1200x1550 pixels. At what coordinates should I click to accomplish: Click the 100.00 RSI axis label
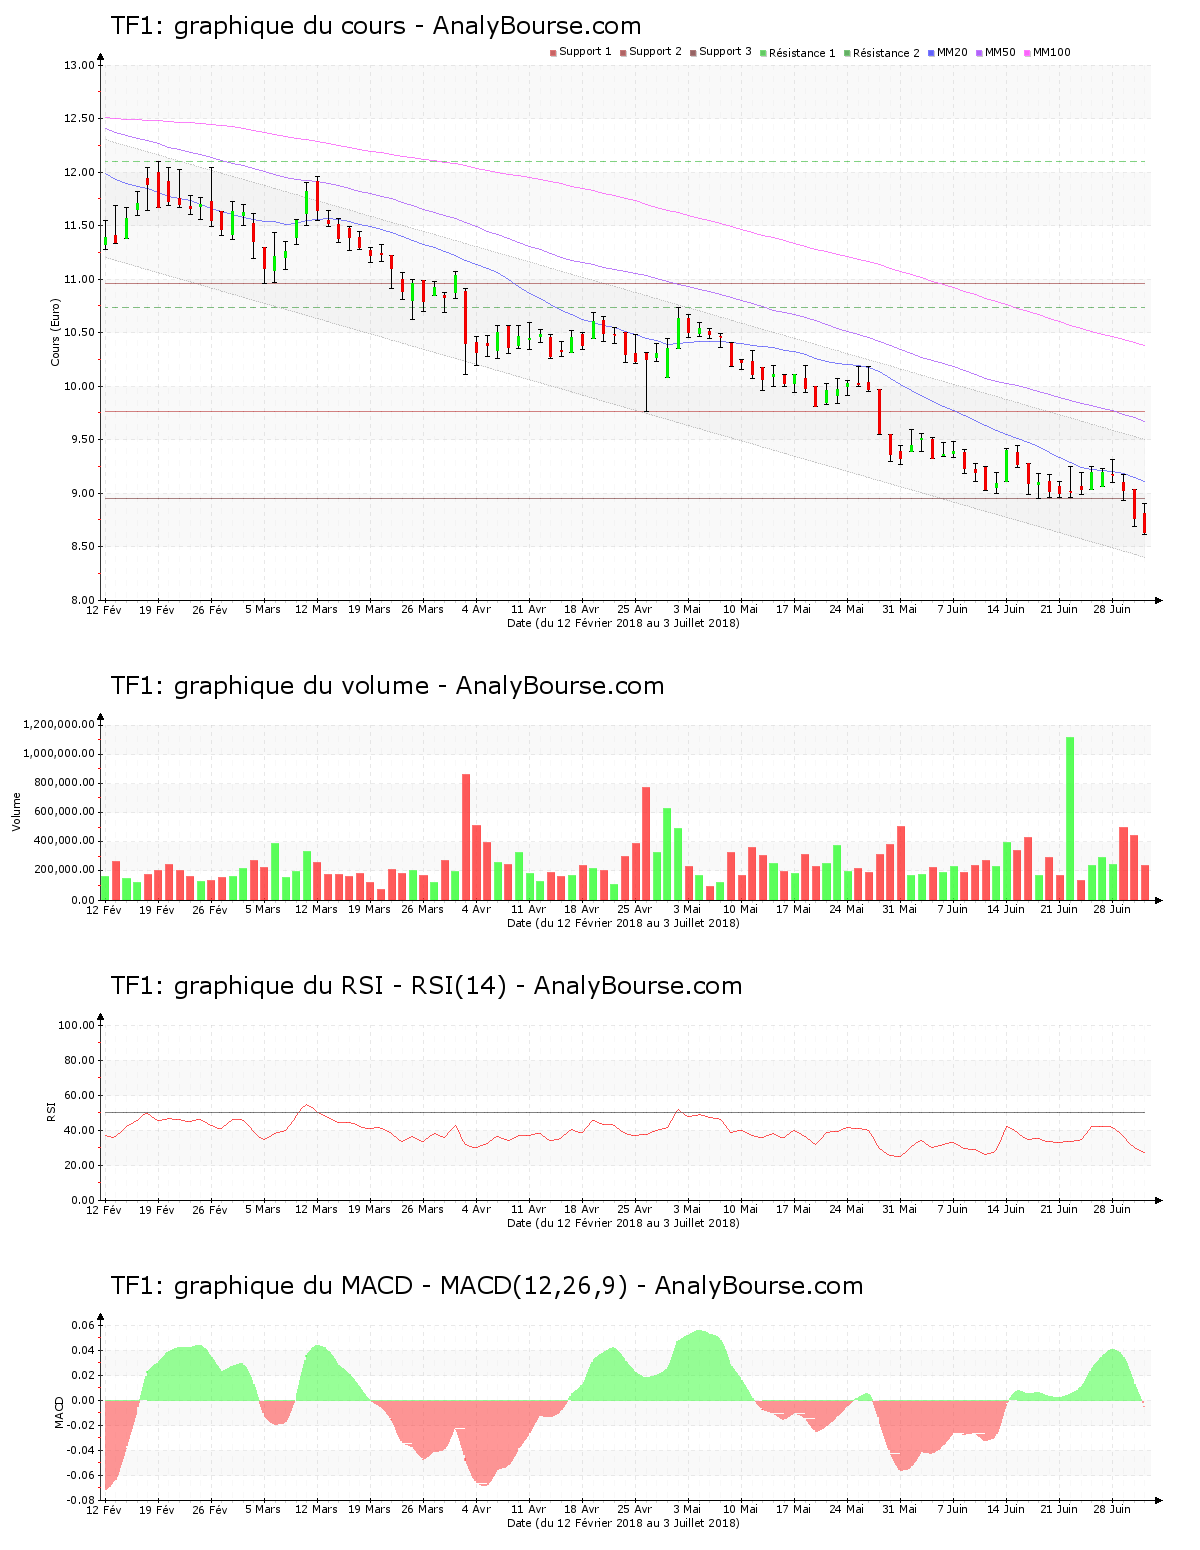coord(76,1026)
